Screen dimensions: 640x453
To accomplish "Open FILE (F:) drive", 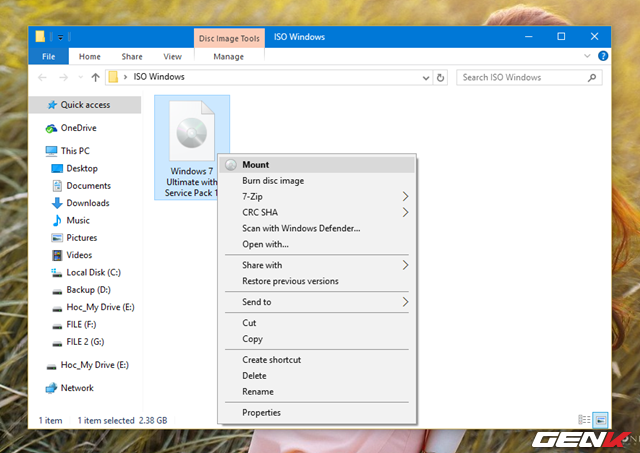I will click(81, 324).
